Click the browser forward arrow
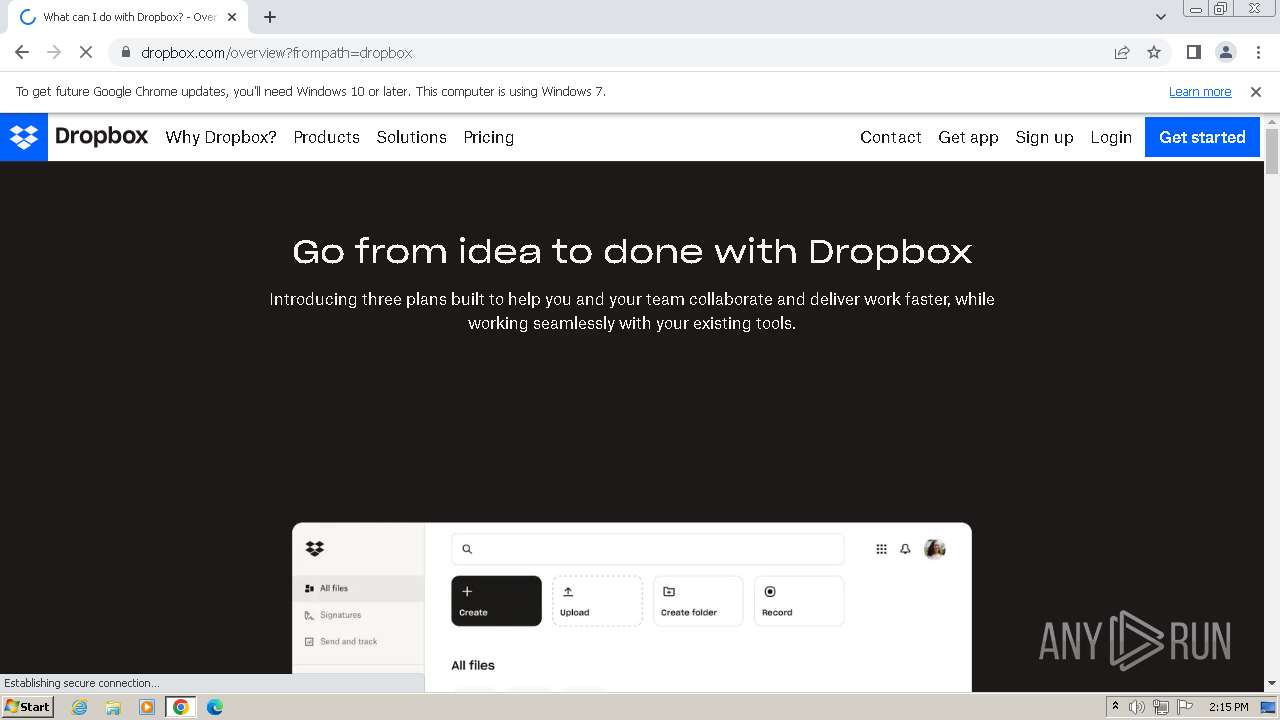The height and width of the screenshot is (720, 1280). (54, 53)
